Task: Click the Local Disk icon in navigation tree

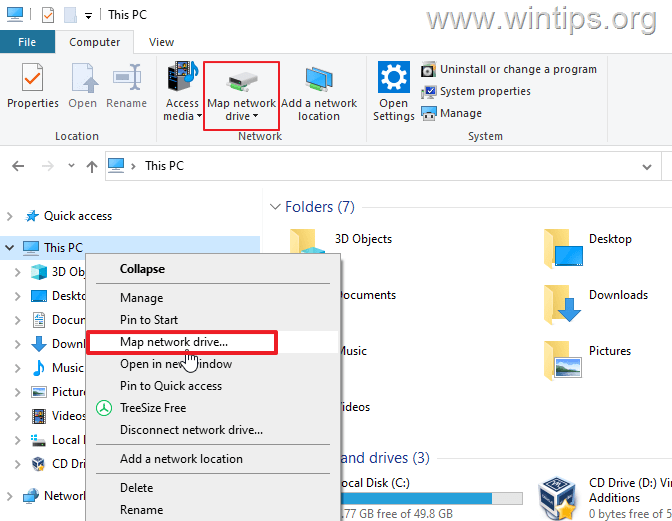Action: click(x=39, y=440)
